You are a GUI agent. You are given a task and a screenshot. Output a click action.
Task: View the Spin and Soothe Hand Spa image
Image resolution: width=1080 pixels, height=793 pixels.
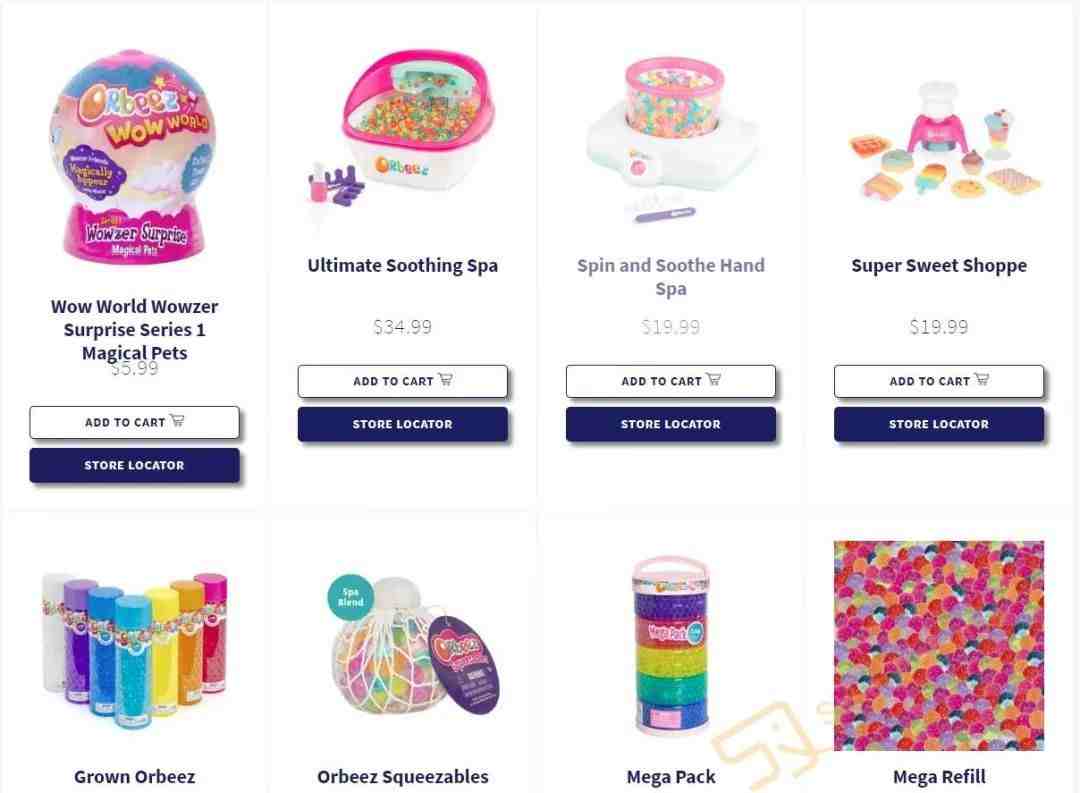coord(670,138)
